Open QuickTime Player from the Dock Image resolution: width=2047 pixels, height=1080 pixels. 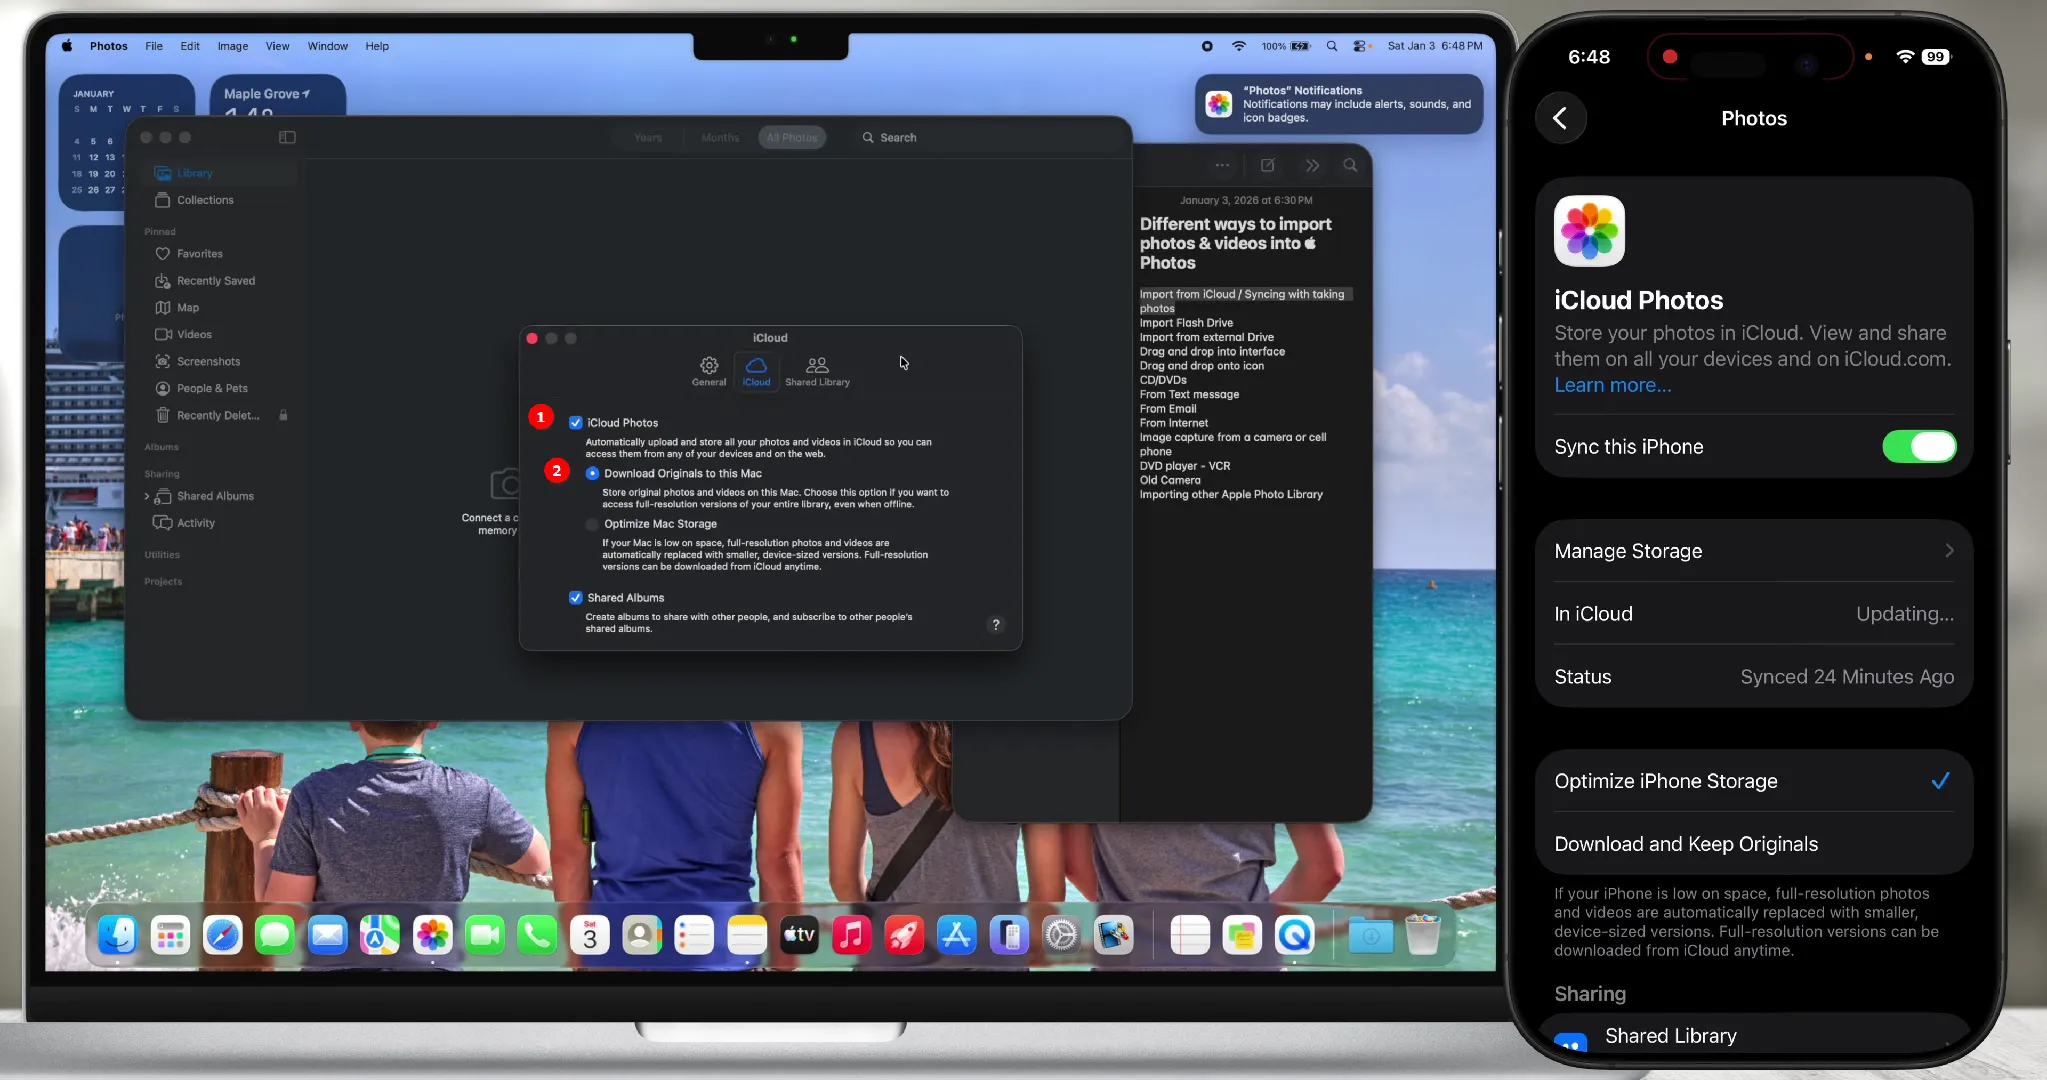[x=1295, y=936]
